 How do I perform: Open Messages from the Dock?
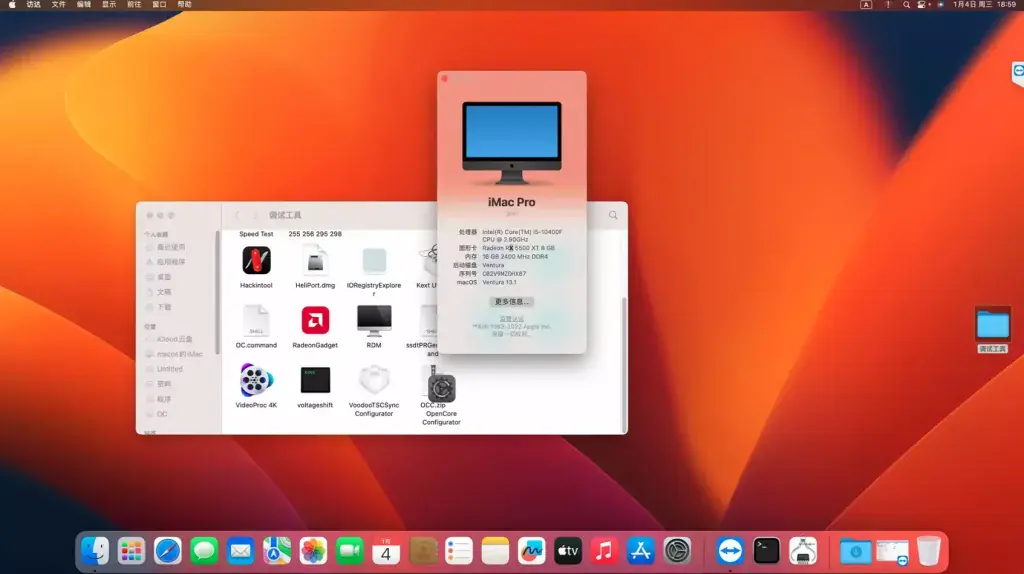tap(204, 551)
